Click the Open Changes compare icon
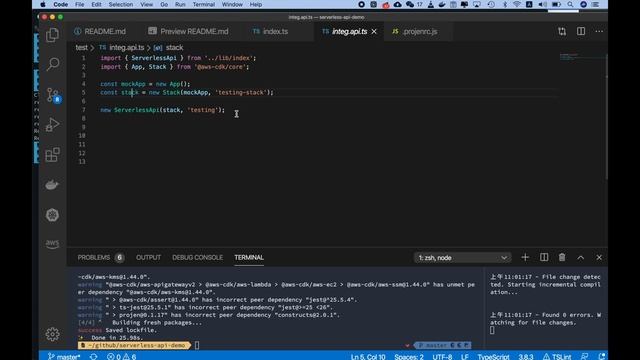The image size is (640, 360). (x=562, y=31)
